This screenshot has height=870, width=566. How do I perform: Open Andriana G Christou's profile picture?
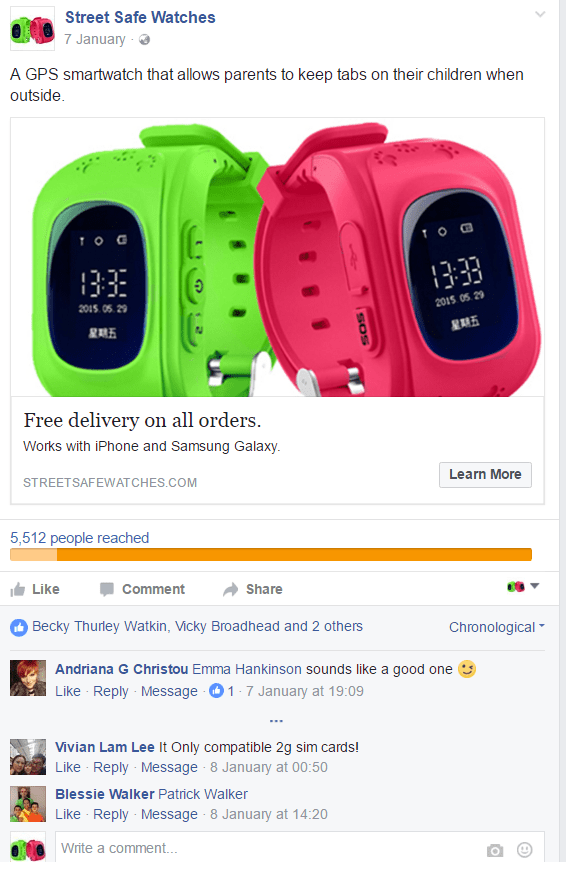[28, 677]
